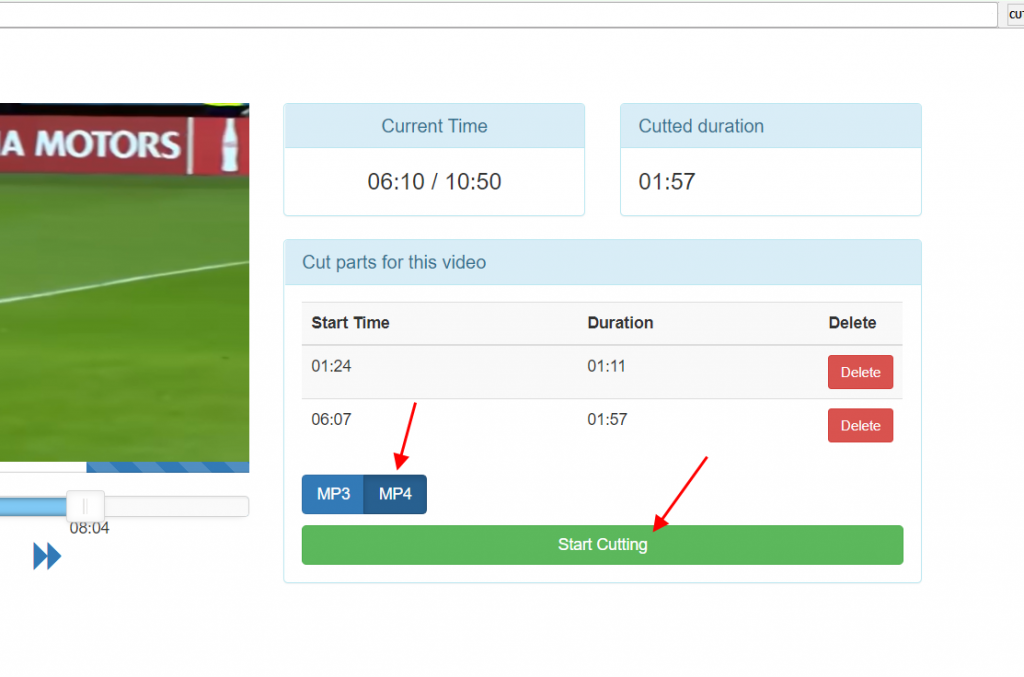Delete the cut part starting at 06:07
This screenshot has height=677, width=1024.
pos(860,426)
